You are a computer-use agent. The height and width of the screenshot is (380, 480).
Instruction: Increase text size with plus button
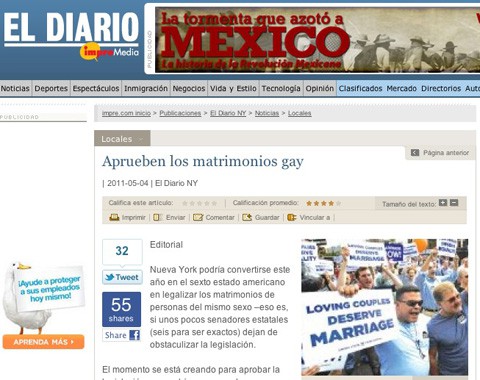pyautogui.click(x=443, y=203)
